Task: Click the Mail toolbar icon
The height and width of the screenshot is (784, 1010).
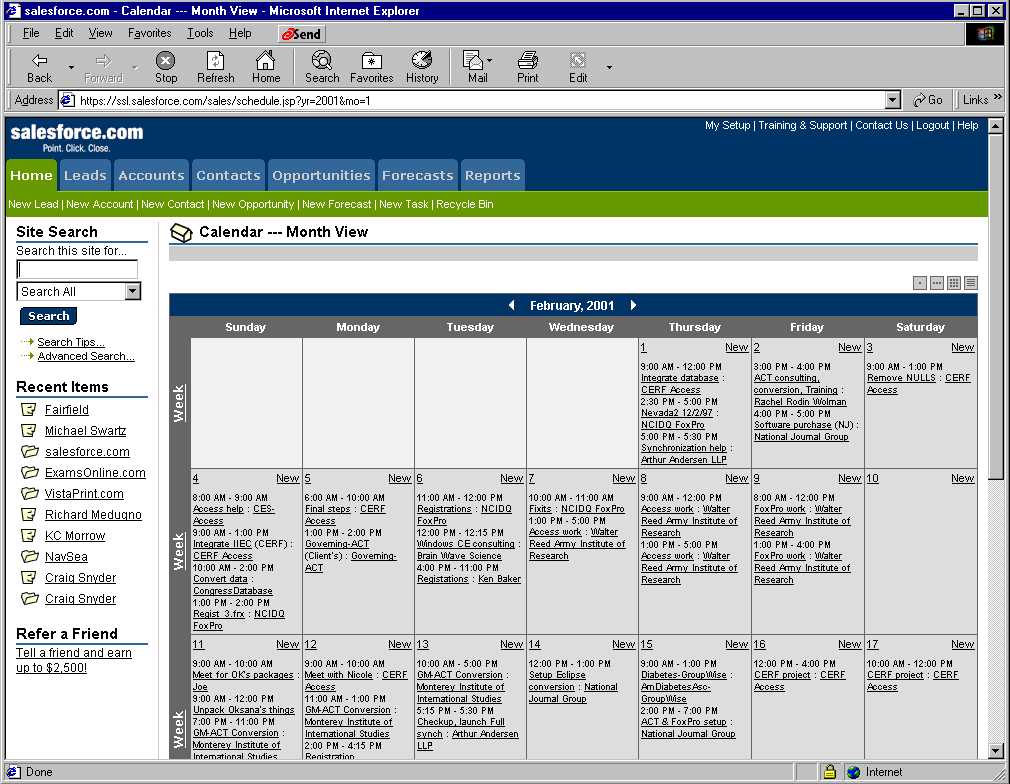Action: point(475,67)
